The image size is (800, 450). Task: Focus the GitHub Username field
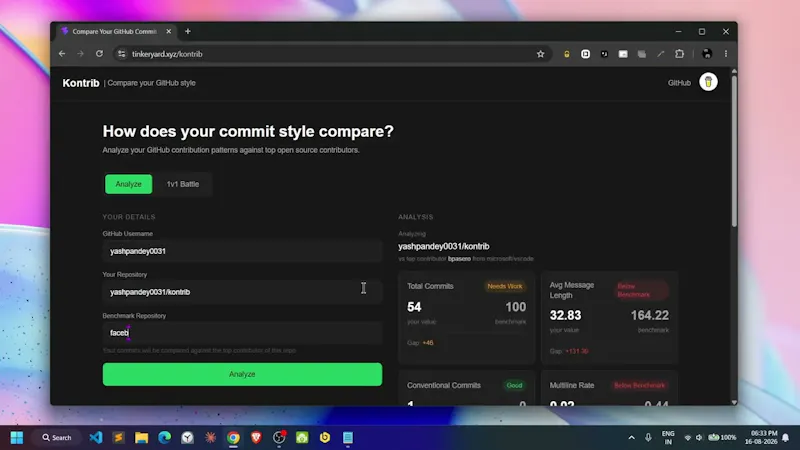click(x=242, y=251)
